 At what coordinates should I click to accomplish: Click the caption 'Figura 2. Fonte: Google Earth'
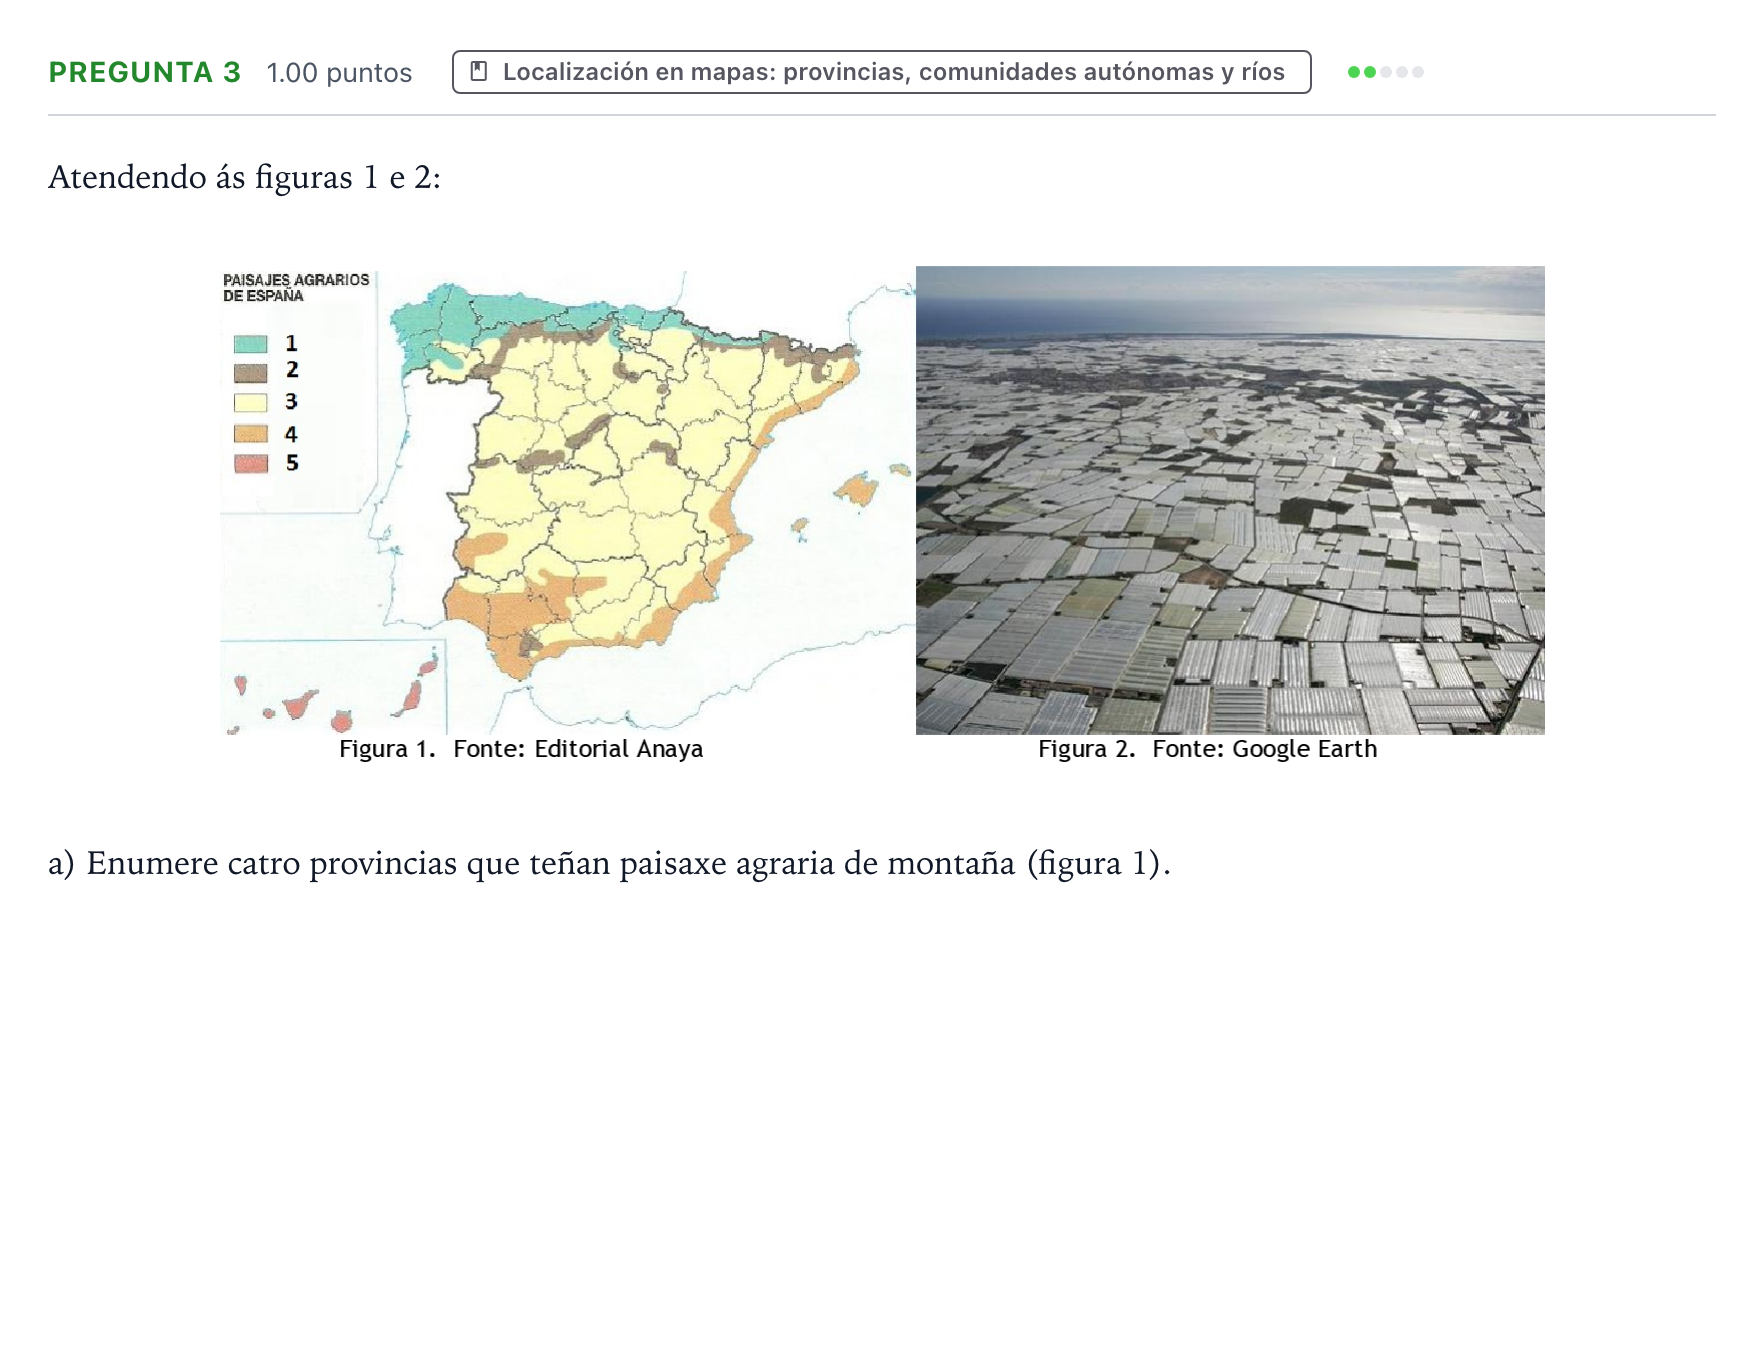[1207, 749]
